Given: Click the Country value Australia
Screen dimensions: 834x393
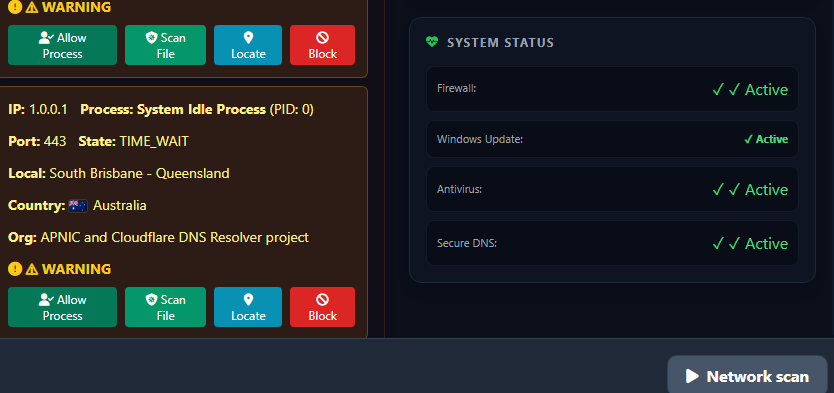Looking at the screenshot, I should point(120,206).
